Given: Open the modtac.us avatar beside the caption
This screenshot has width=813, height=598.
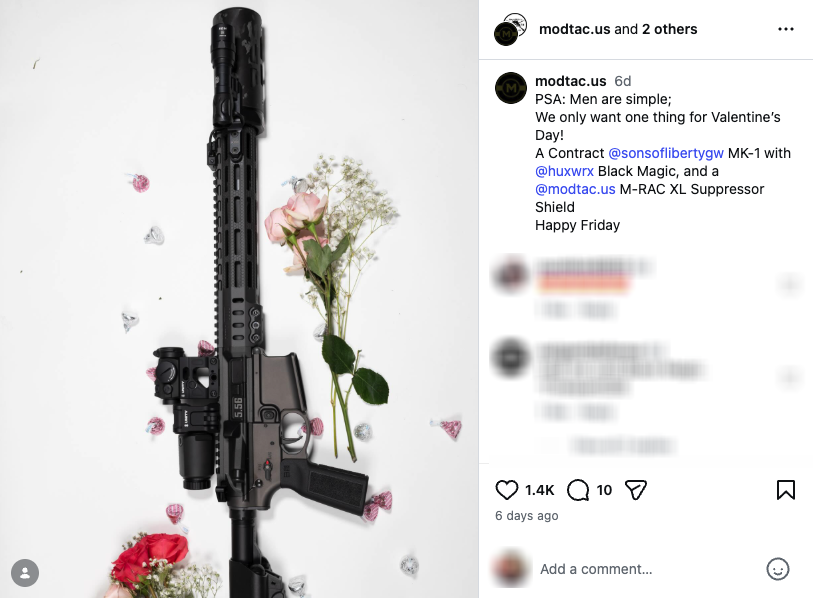Looking at the screenshot, I should [511, 88].
